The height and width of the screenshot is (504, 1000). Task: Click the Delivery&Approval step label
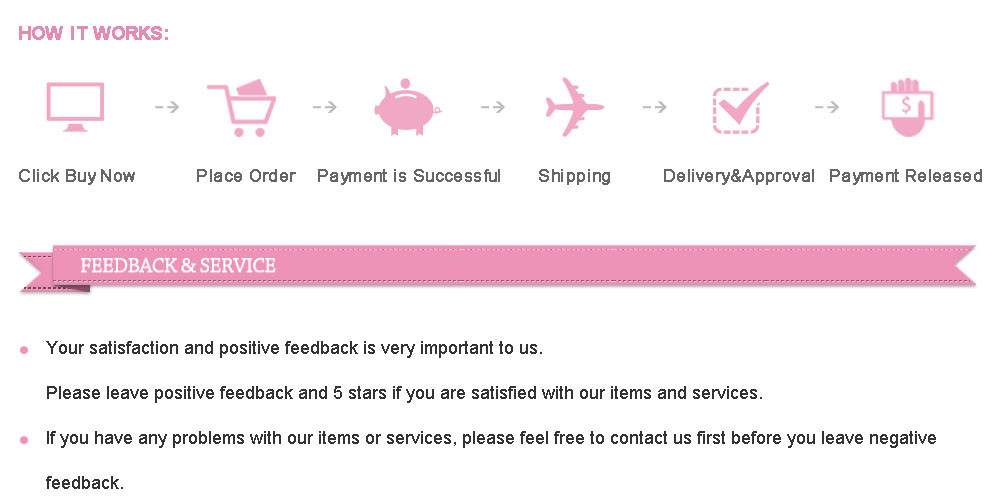pyautogui.click(x=739, y=176)
